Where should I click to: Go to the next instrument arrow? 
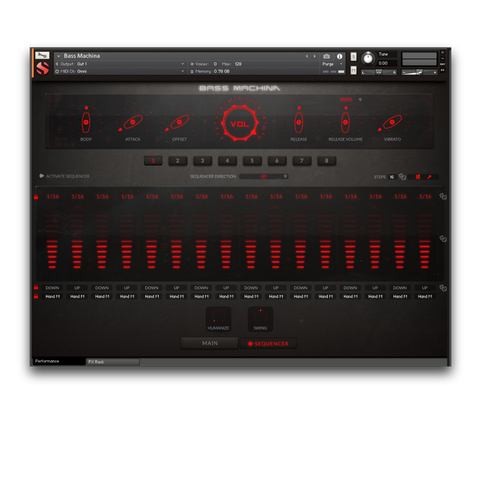pos(314,56)
